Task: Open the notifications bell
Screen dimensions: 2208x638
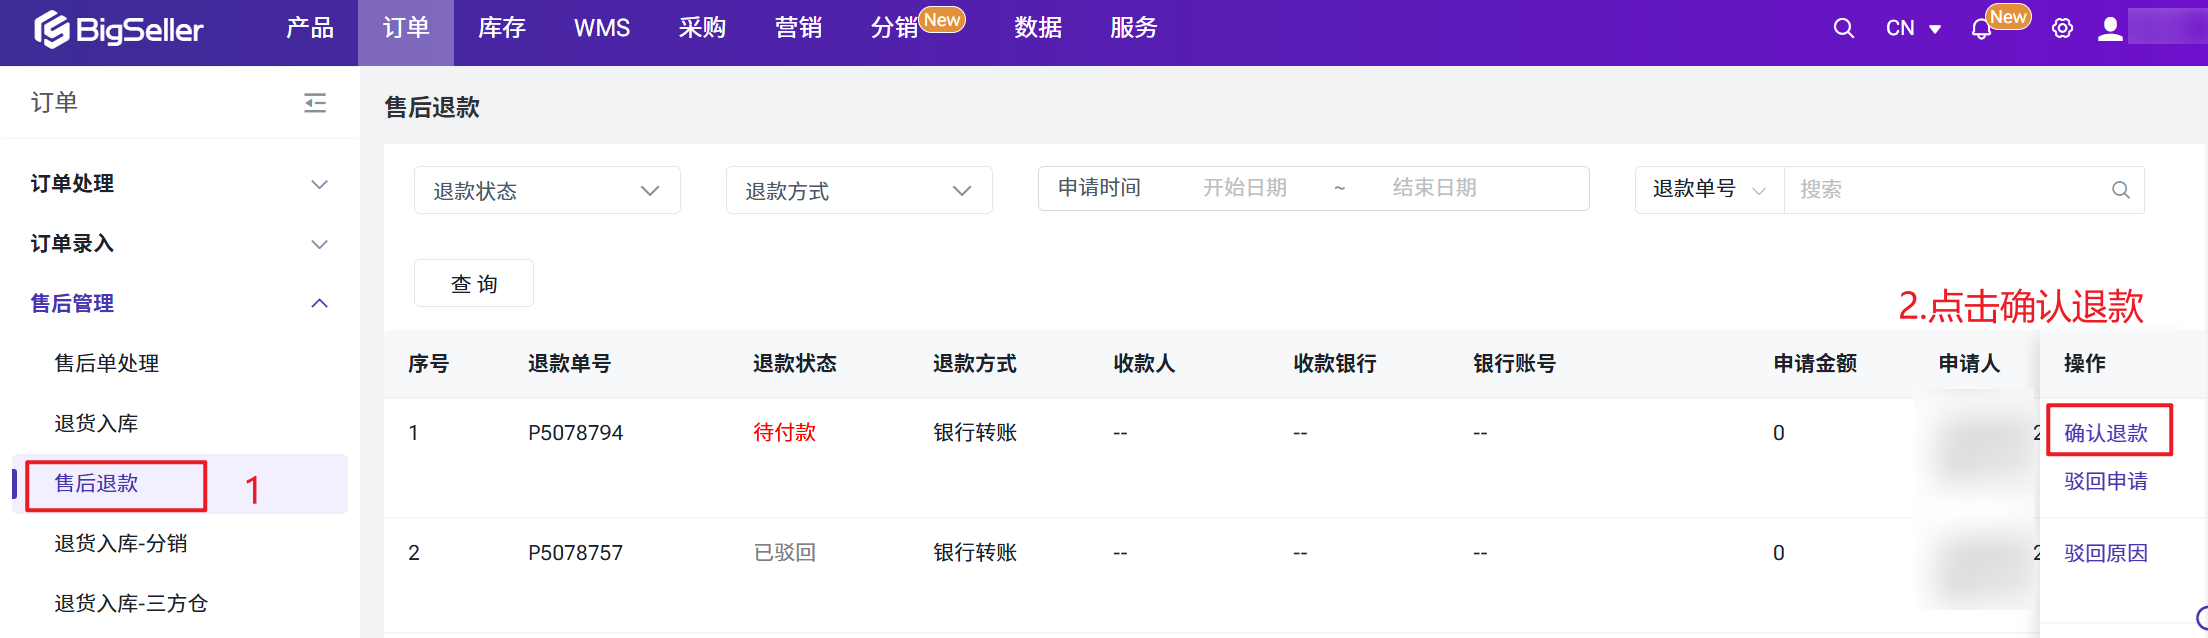Action: (x=1980, y=30)
